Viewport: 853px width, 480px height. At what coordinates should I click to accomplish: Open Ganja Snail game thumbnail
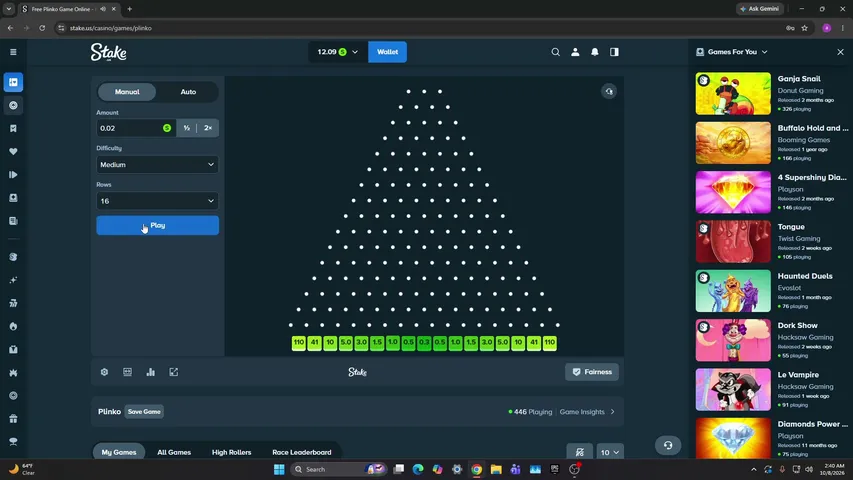733,94
